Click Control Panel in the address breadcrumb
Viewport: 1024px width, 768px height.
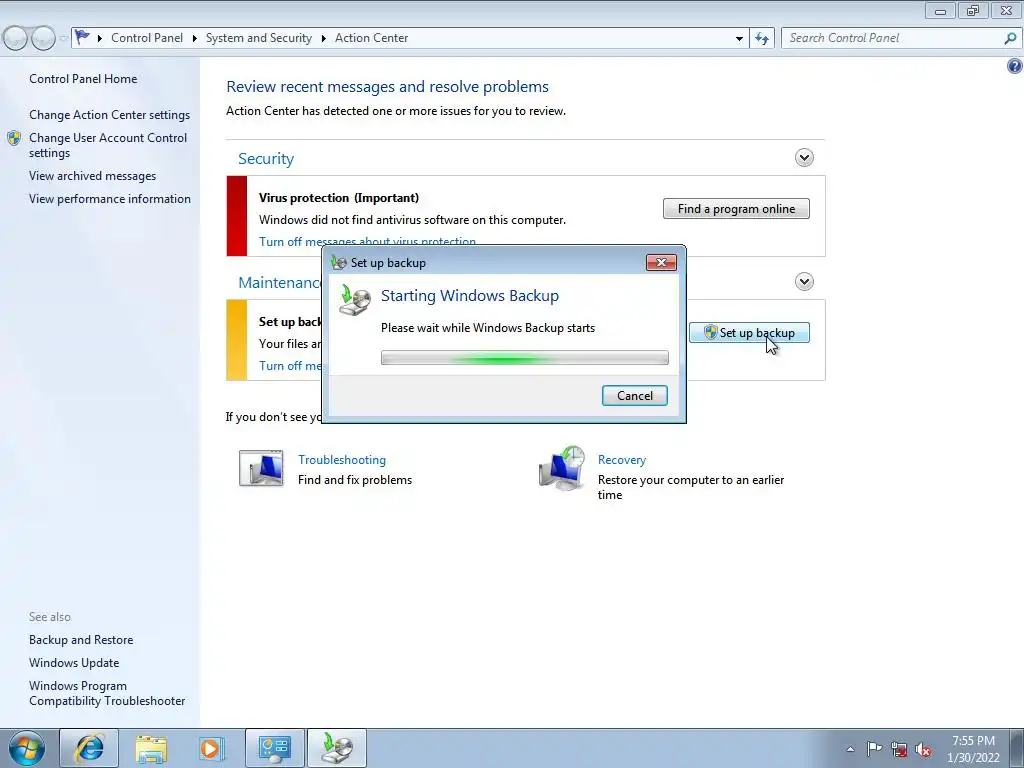(x=147, y=38)
